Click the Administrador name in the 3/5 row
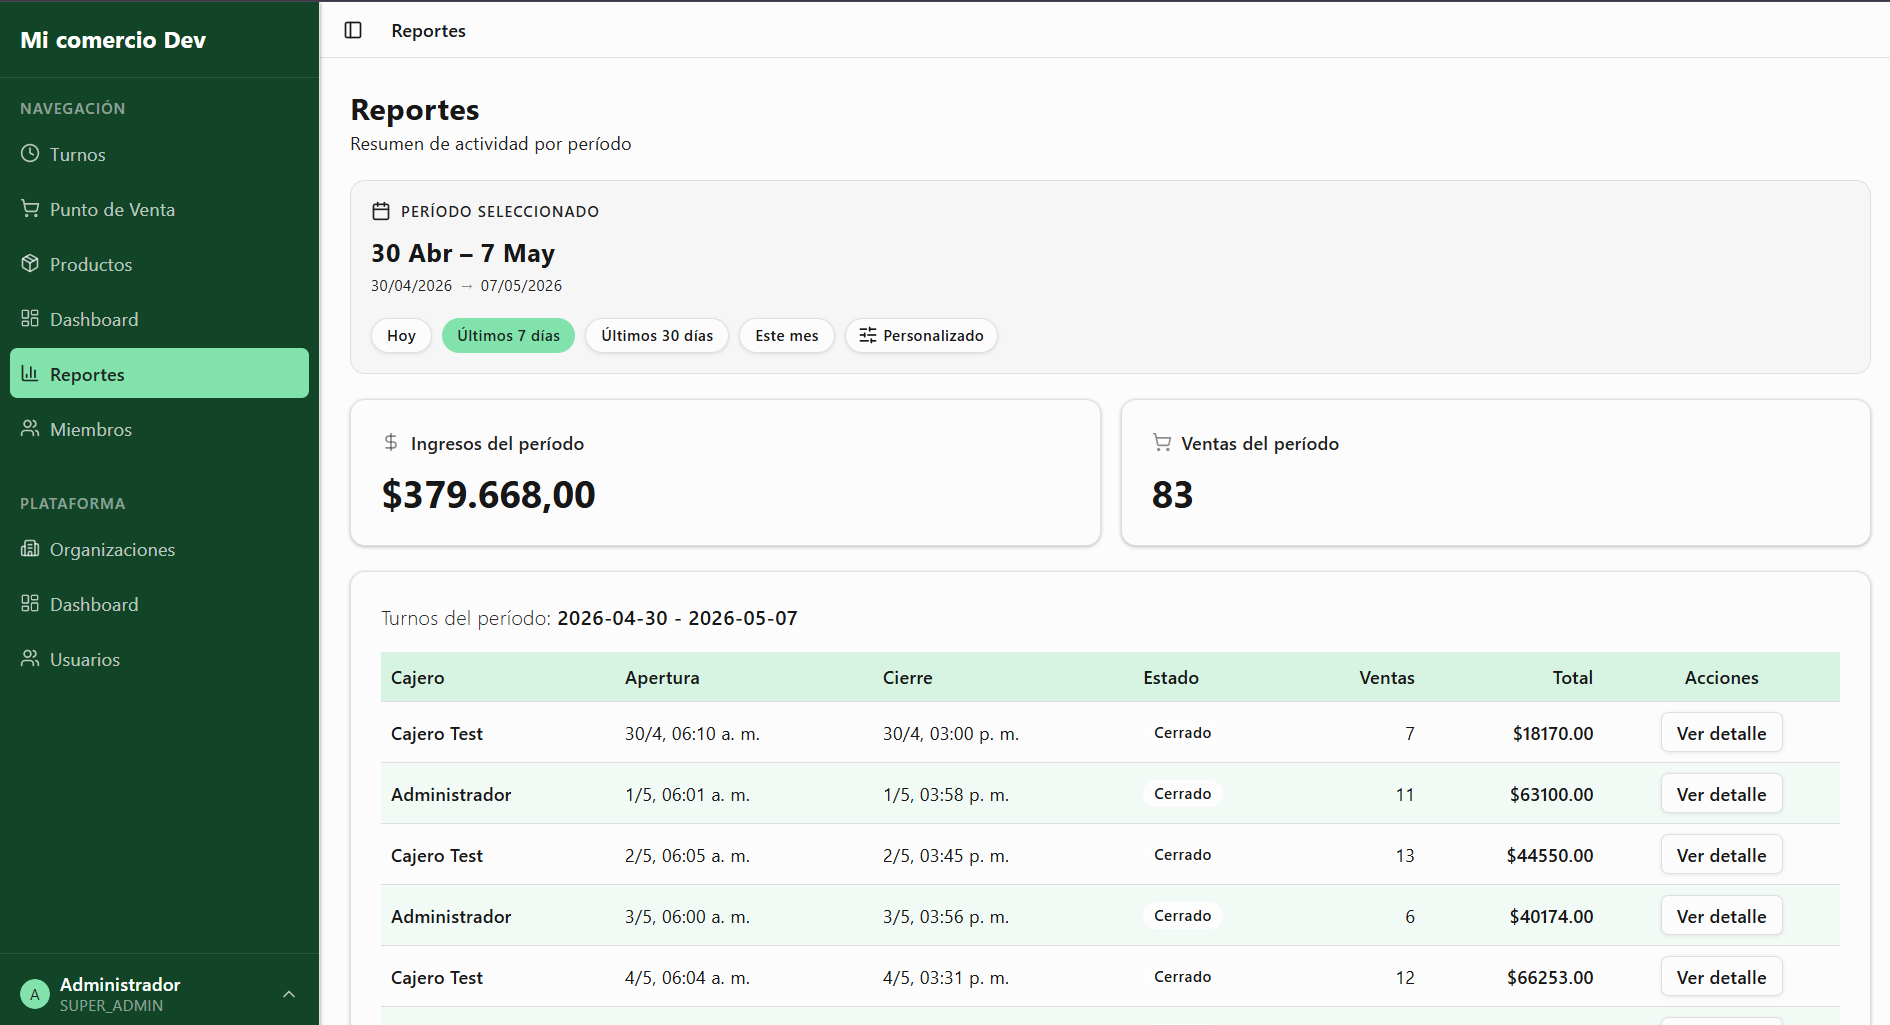The height and width of the screenshot is (1025, 1890). coord(451,917)
